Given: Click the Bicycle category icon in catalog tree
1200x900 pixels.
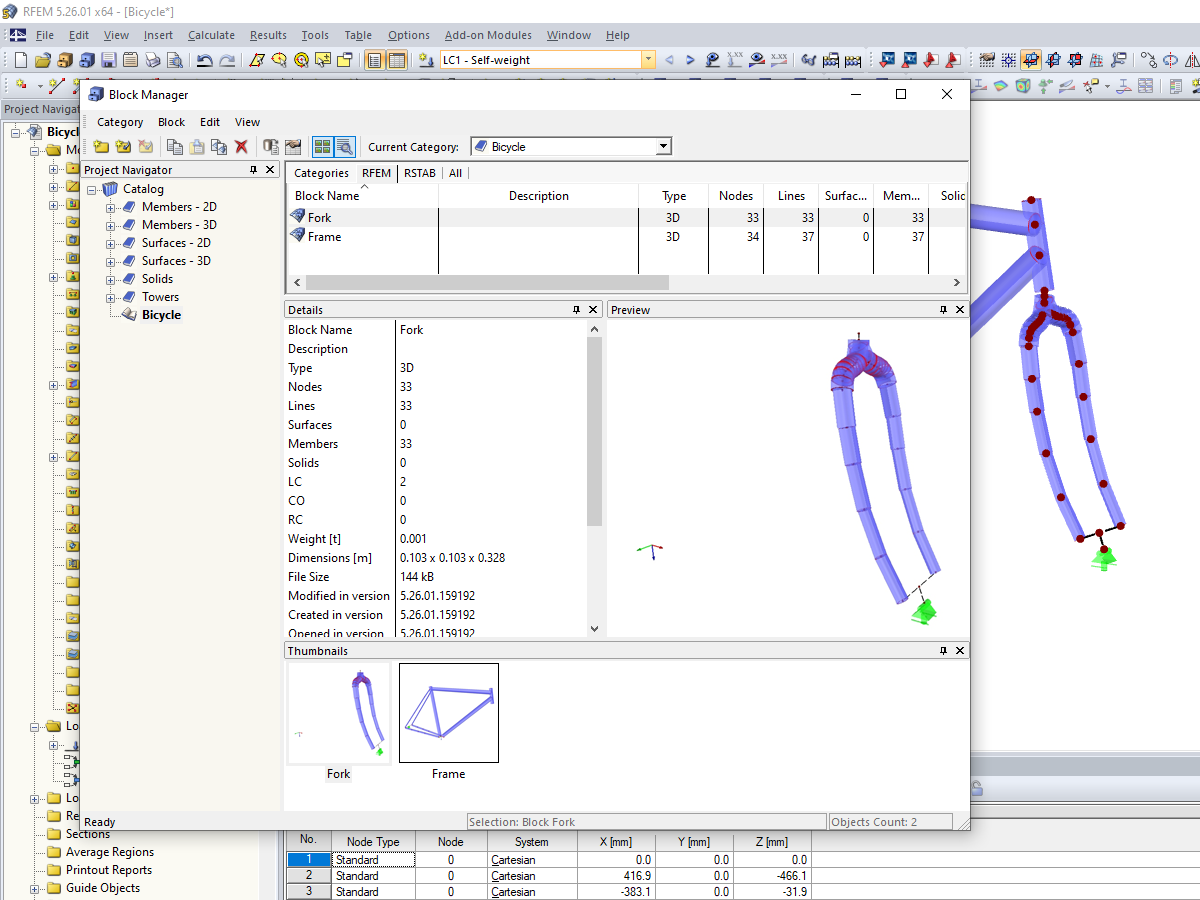Looking at the screenshot, I should pyautogui.click(x=128, y=315).
